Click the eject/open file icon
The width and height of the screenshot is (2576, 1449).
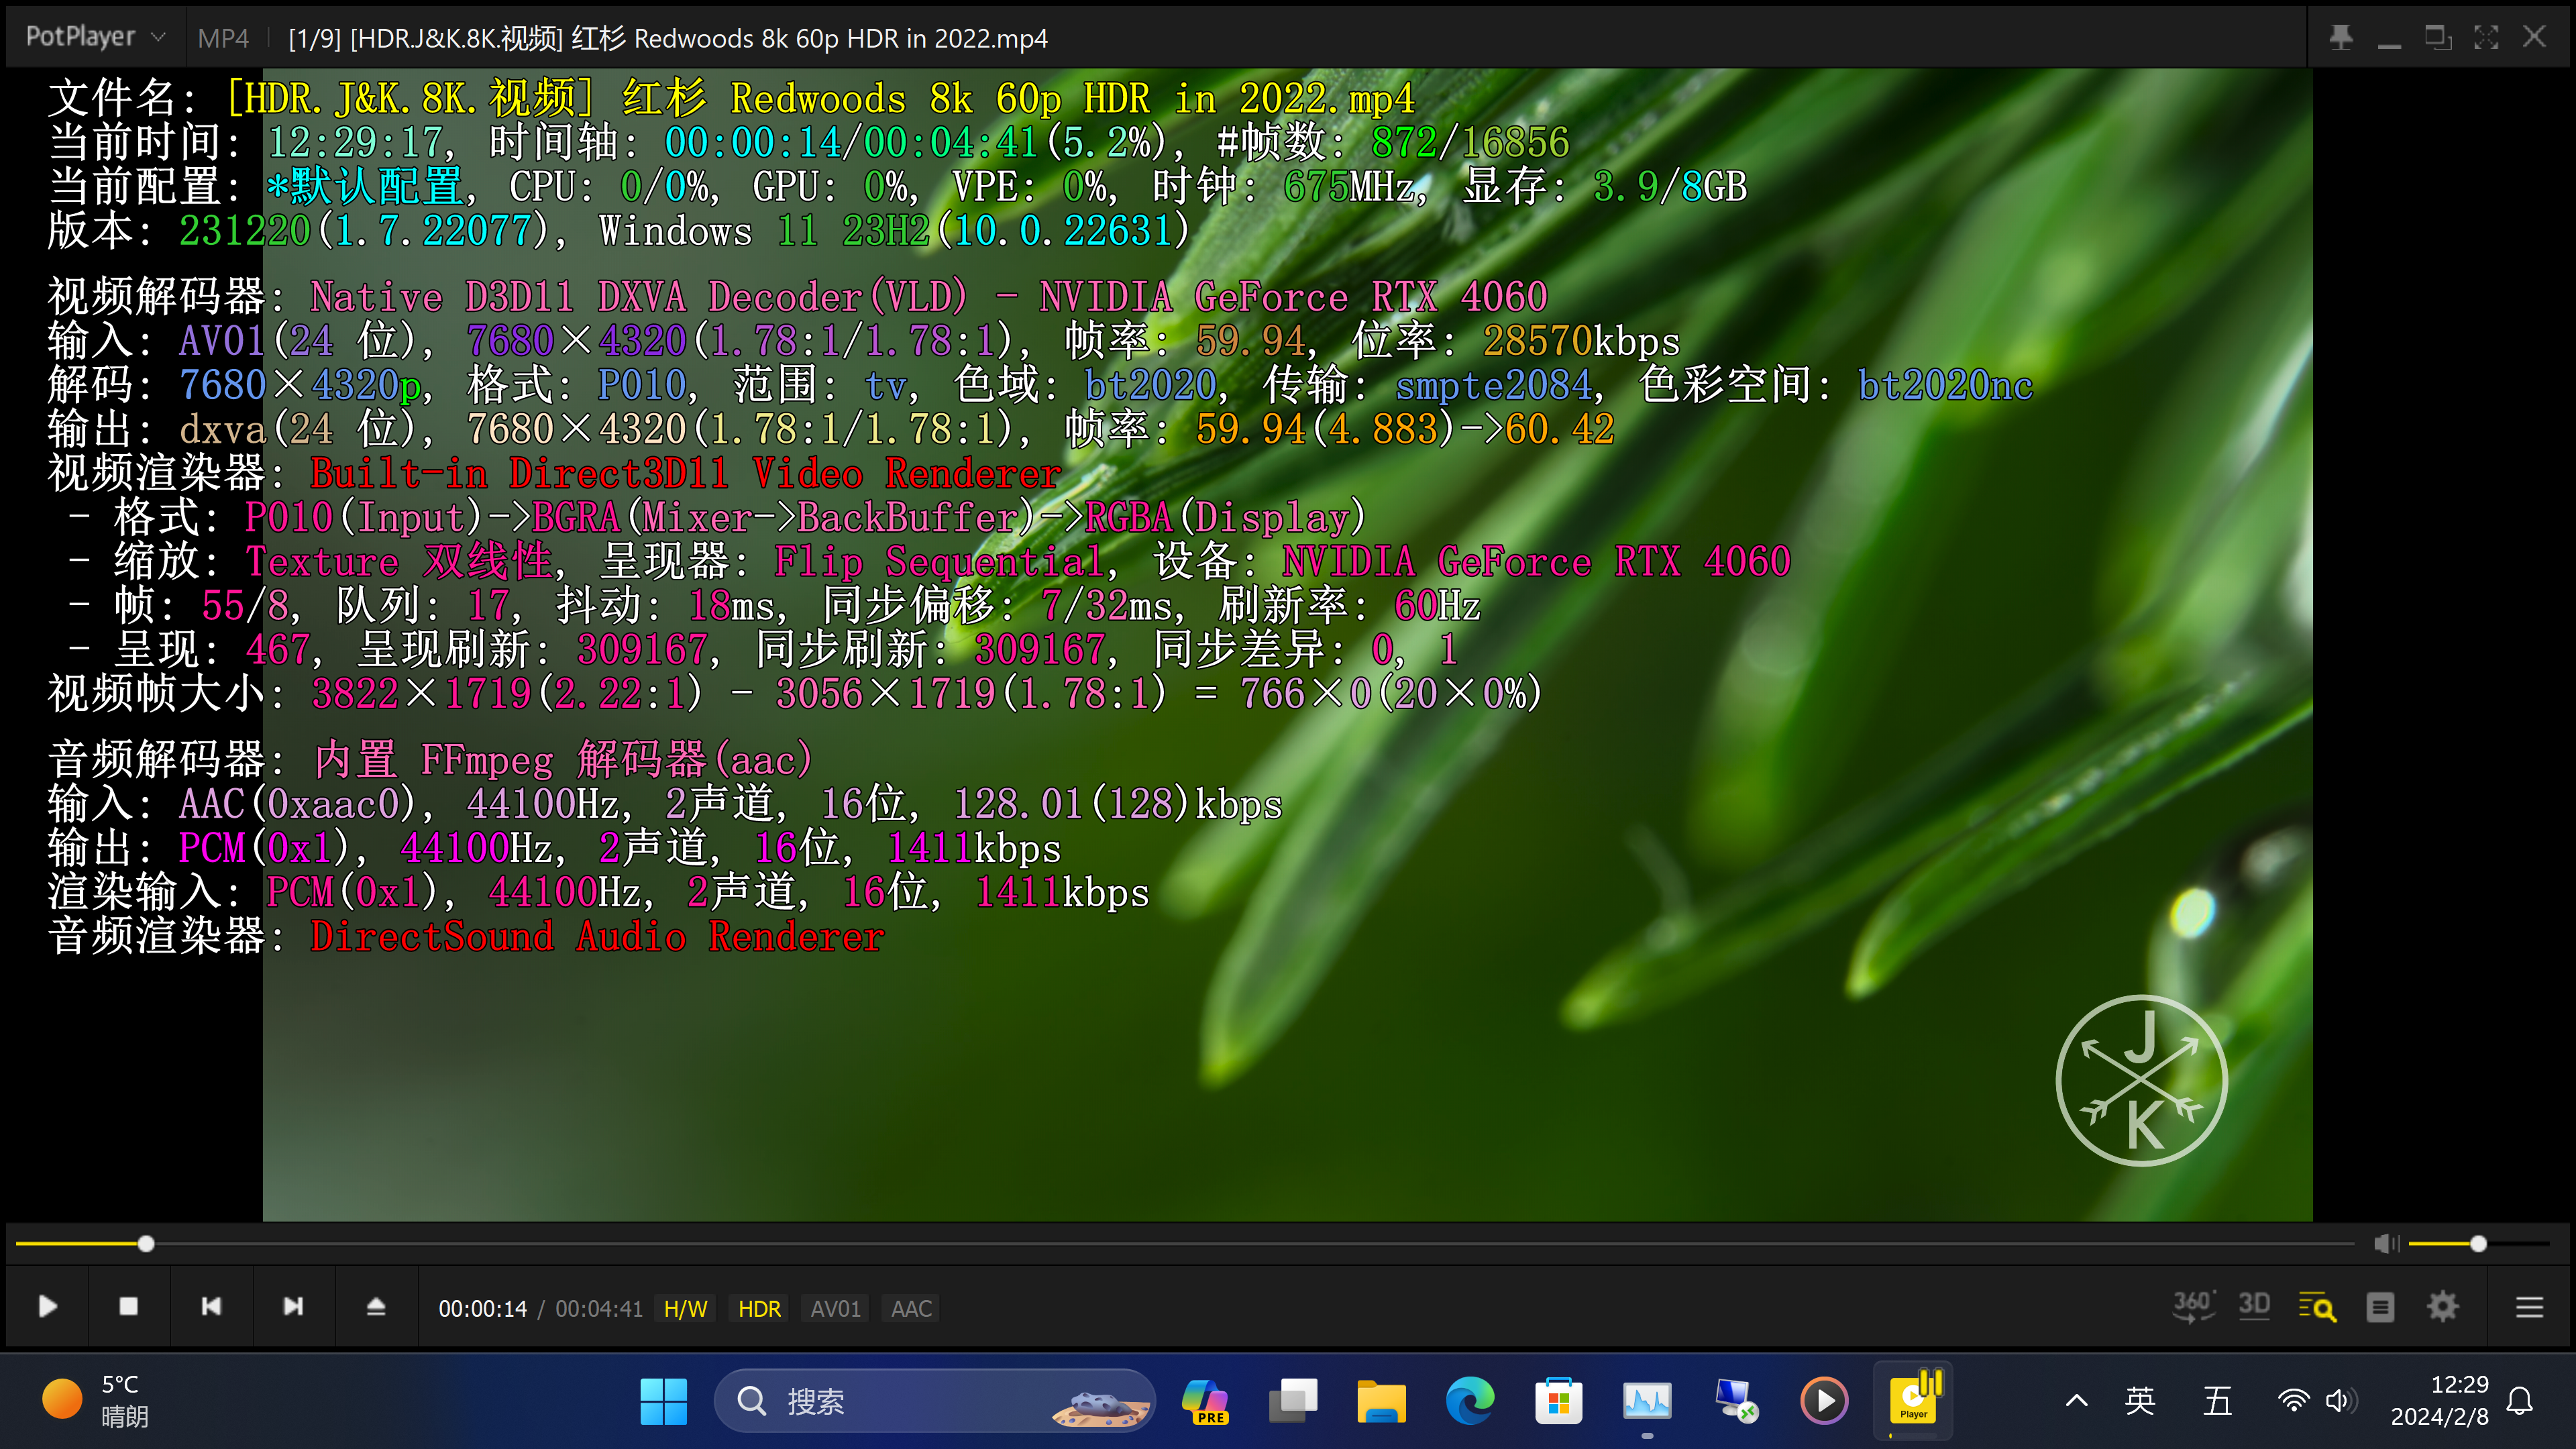(x=376, y=1307)
